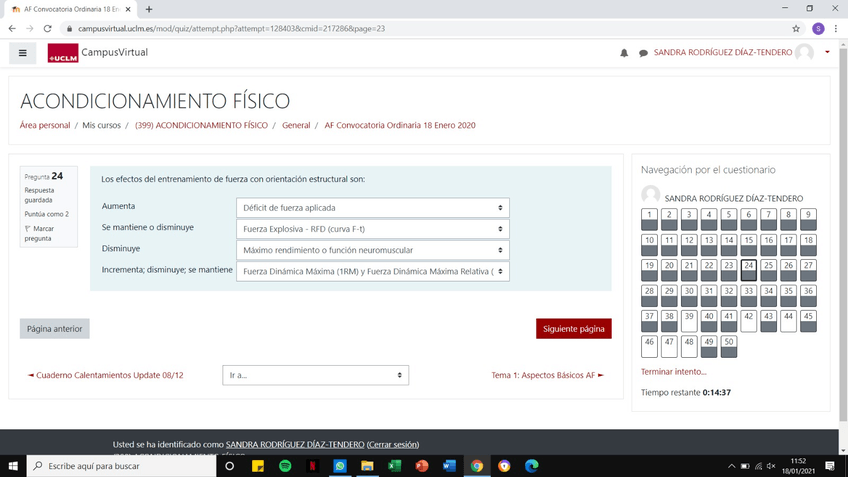The height and width of the screenshot is (477, 848).
Task: Click the address bar URL
Action: [231, 29]
